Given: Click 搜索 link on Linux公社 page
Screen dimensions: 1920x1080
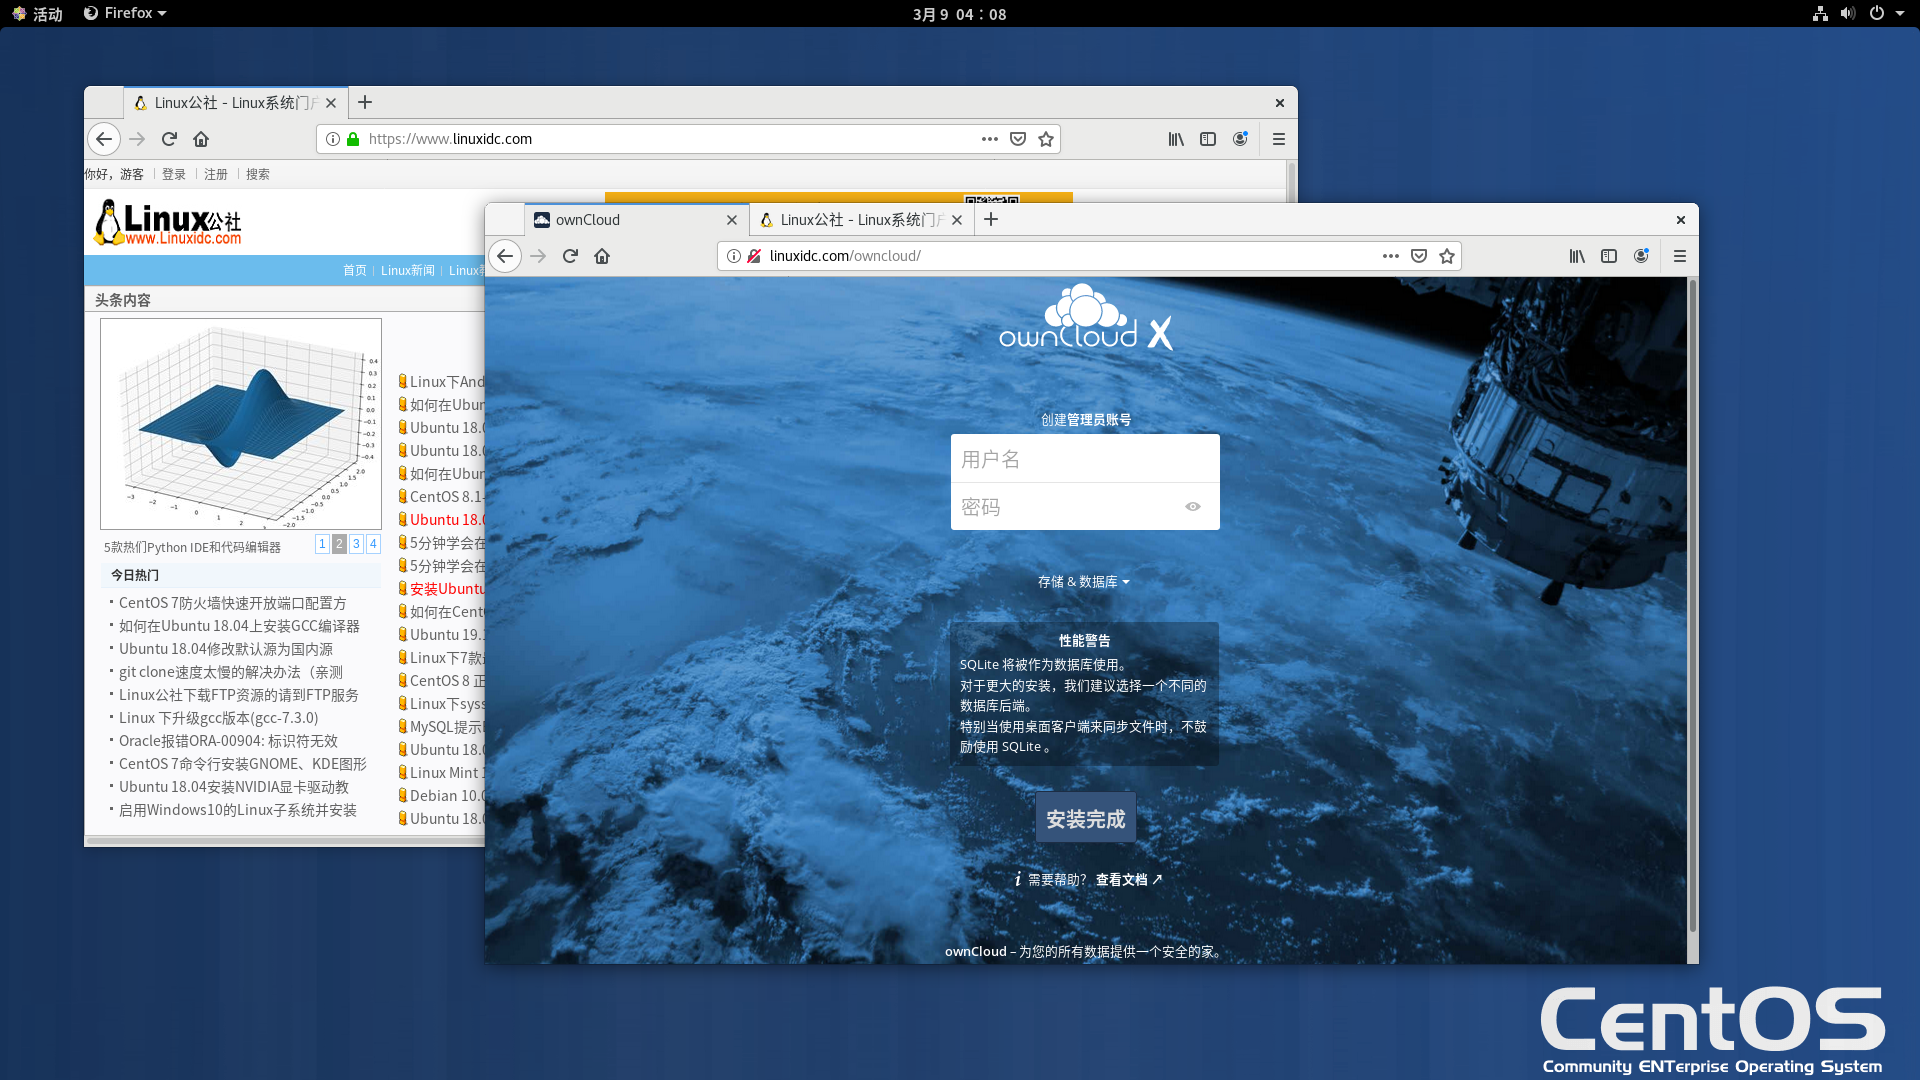Looking at the screenshot, I should (258, 174).
